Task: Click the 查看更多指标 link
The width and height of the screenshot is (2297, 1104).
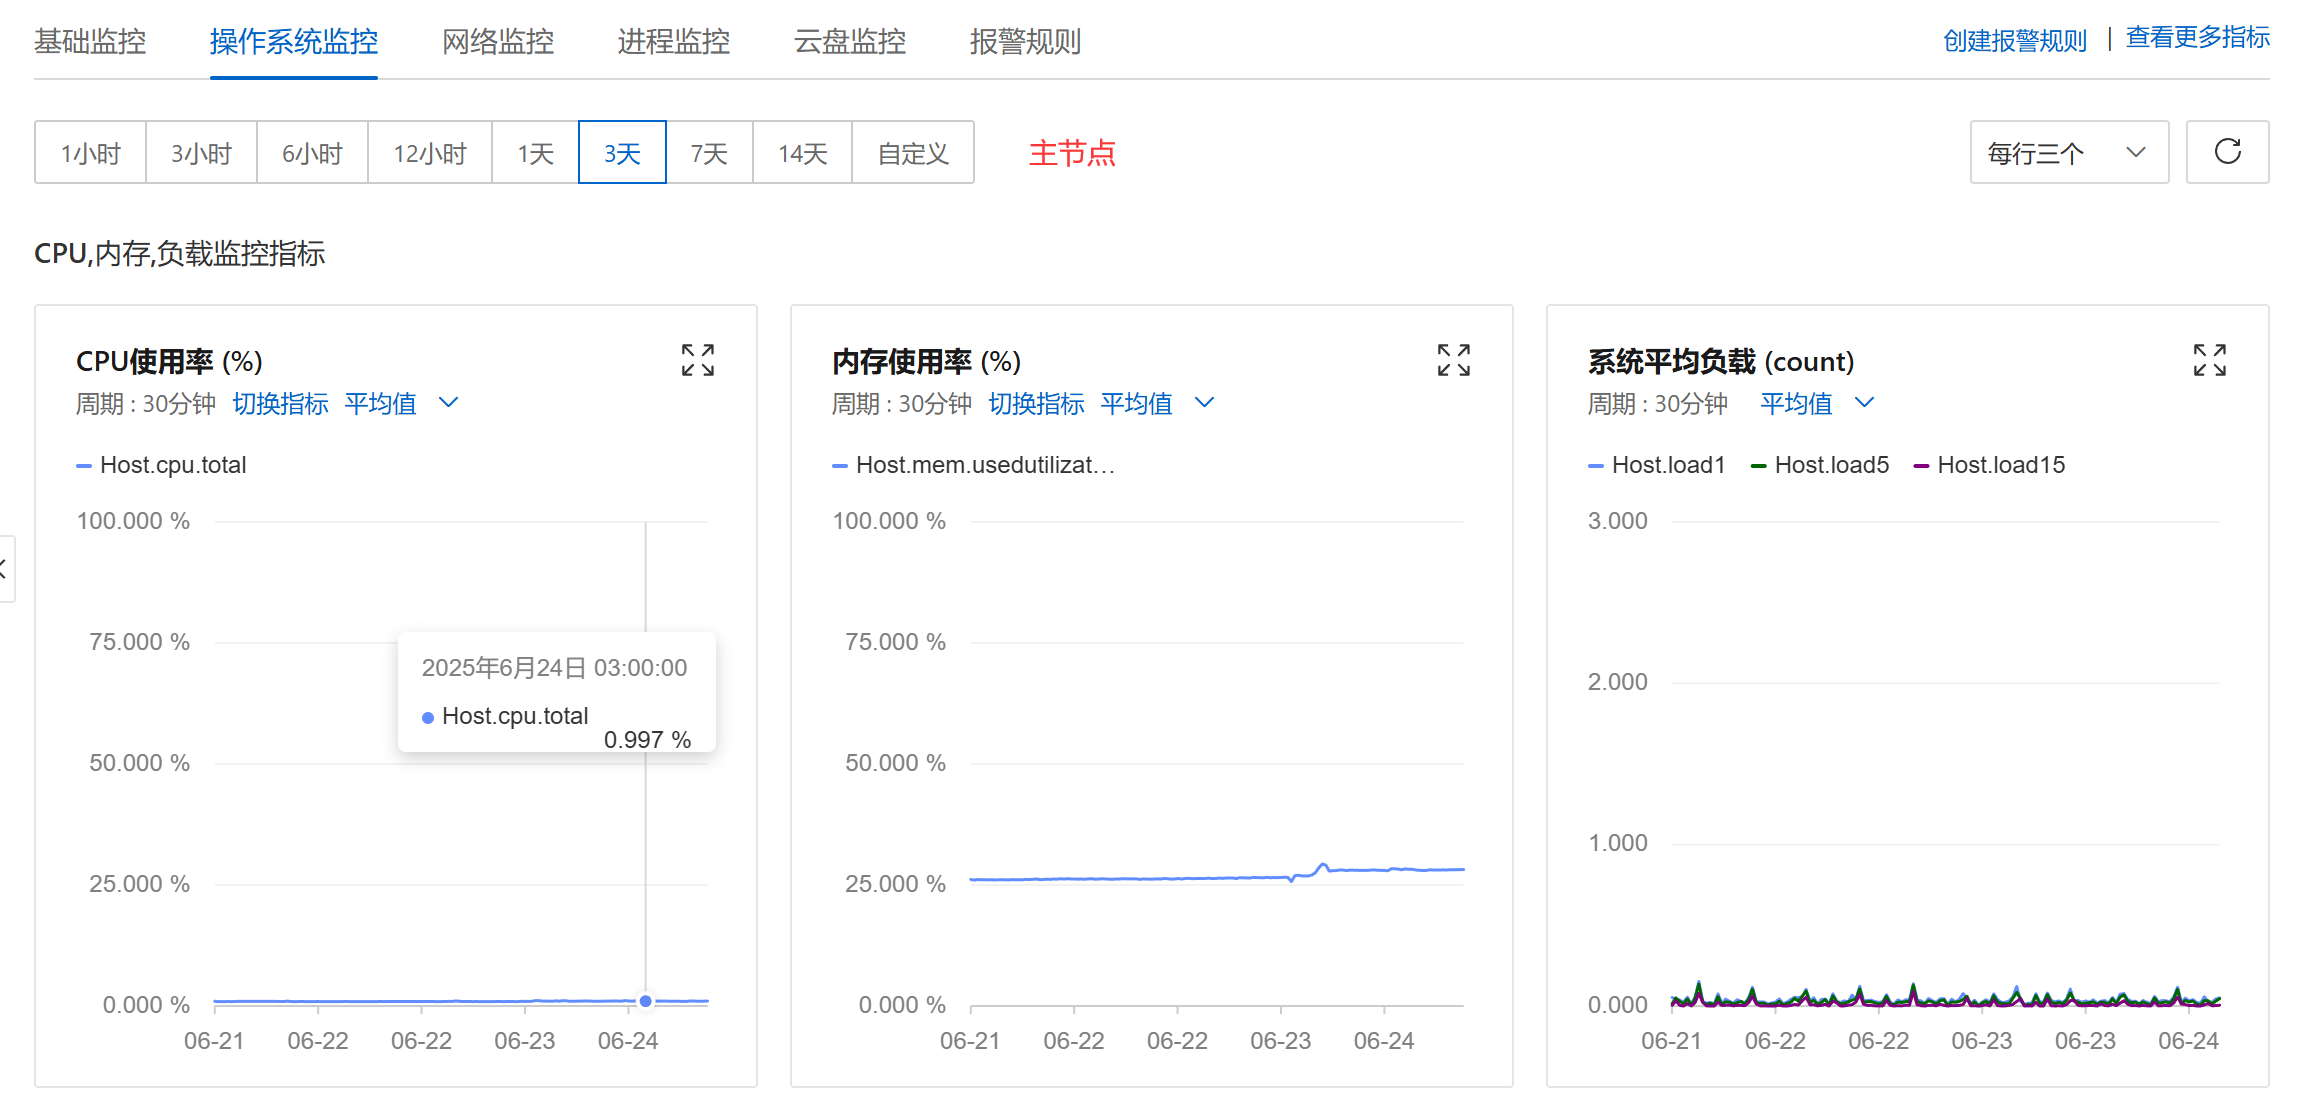Action: pyautogui.click(x=2197, y=38)
